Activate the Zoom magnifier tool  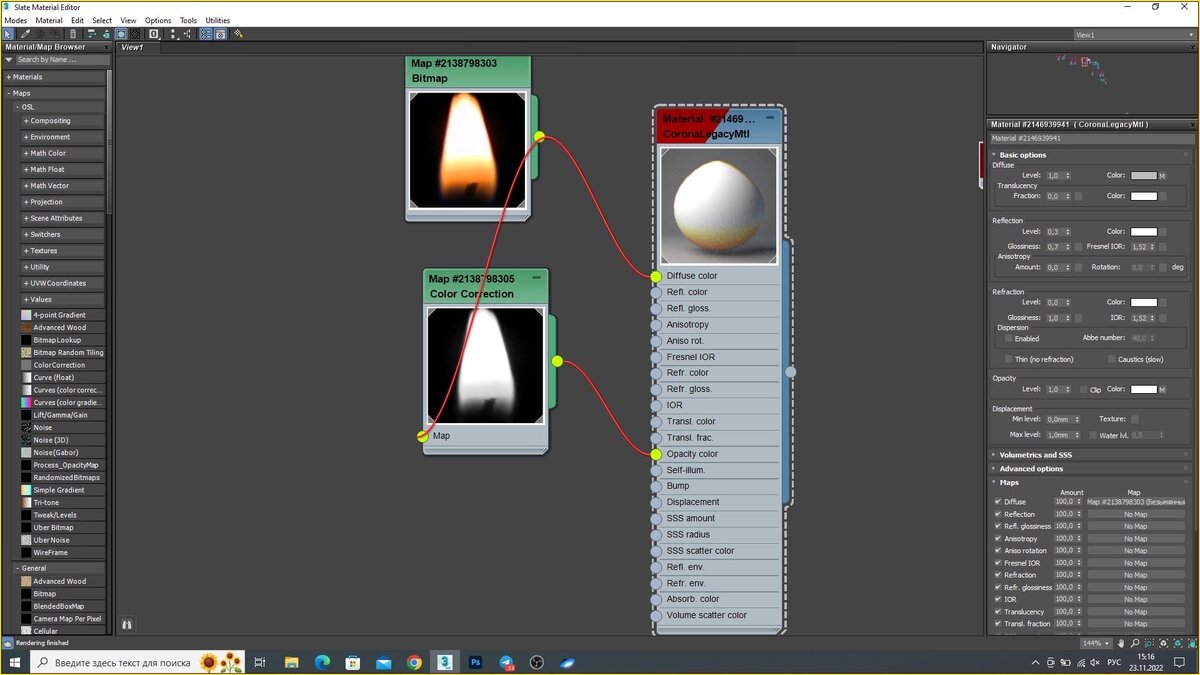click(1135, 643)
